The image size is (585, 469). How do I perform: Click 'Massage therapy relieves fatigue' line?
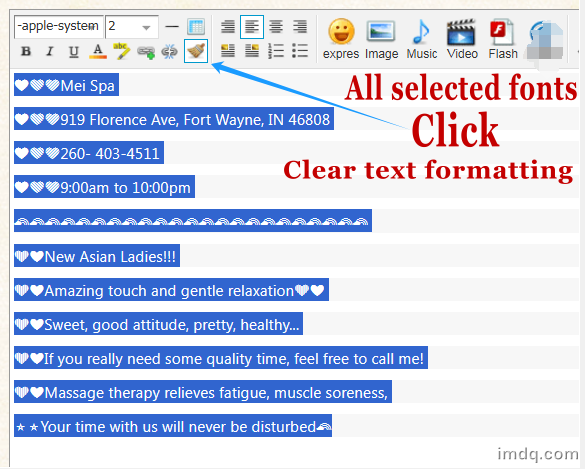203,391
